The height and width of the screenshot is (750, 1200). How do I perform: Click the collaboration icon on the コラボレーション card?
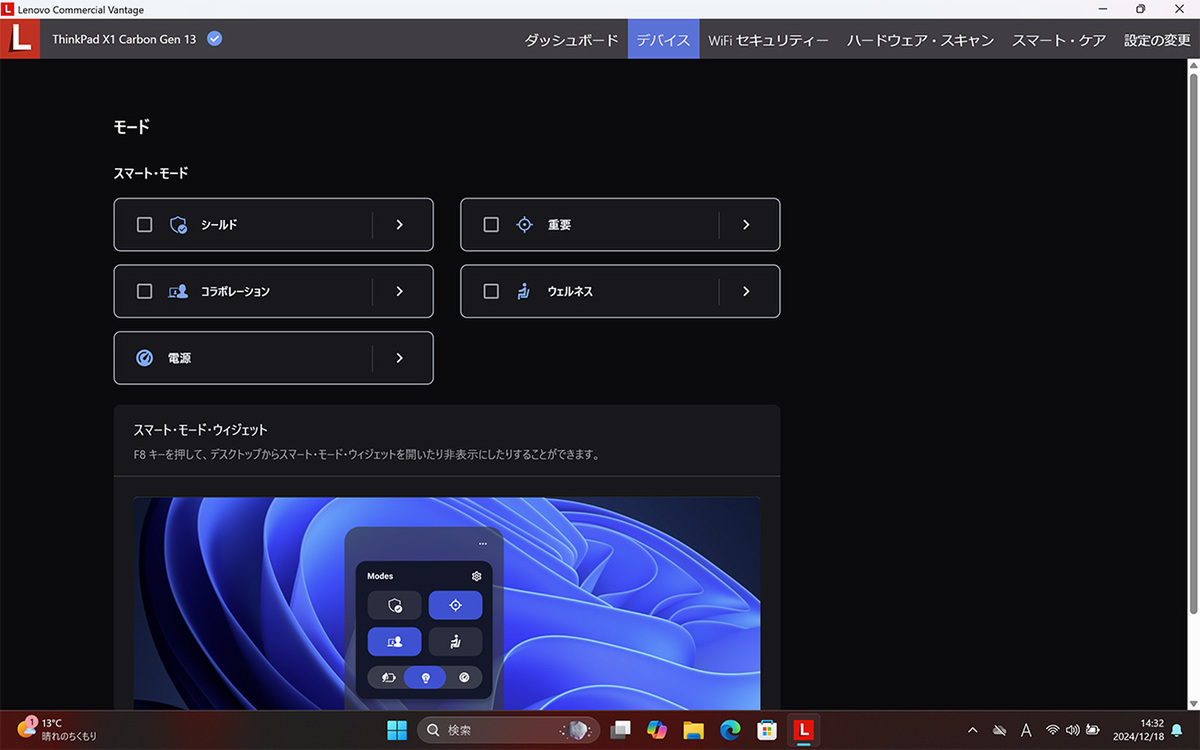tap(179, 291)
